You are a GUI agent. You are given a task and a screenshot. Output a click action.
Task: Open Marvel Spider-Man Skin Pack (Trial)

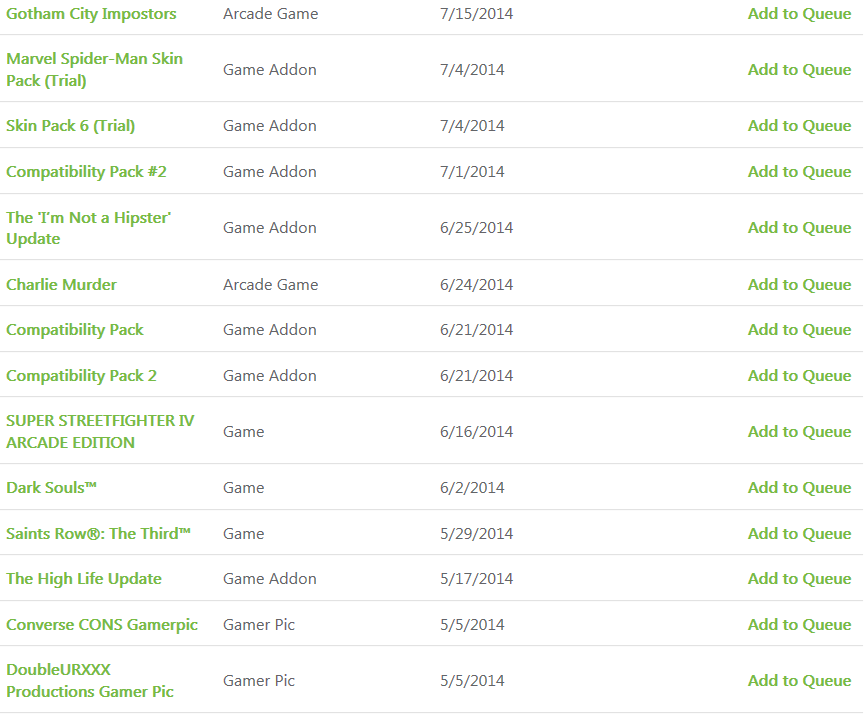pos(94,70)
